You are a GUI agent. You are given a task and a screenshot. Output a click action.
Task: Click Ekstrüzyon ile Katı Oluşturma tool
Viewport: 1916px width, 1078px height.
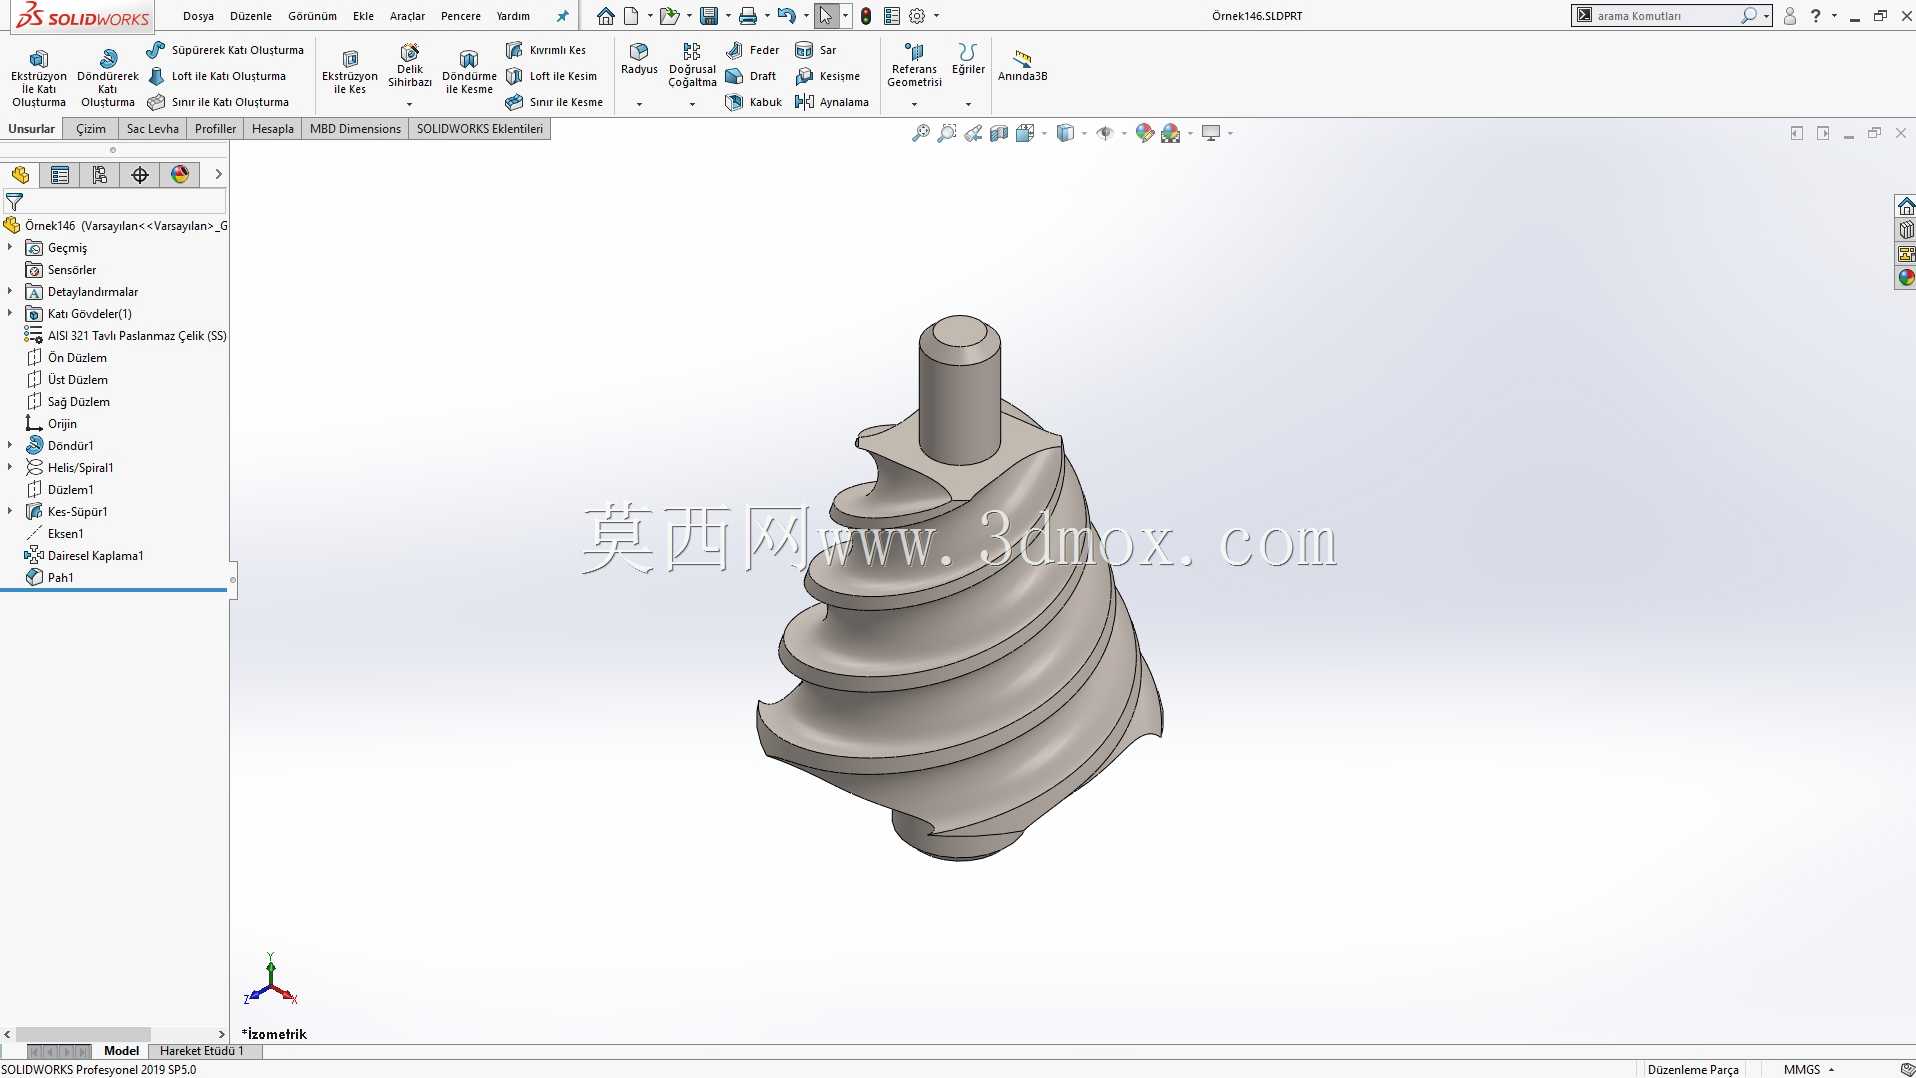click(x=39, y=77)
